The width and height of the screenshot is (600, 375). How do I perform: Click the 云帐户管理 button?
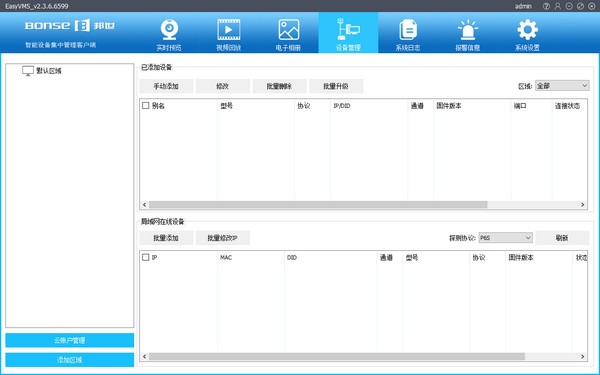[70, 340]
